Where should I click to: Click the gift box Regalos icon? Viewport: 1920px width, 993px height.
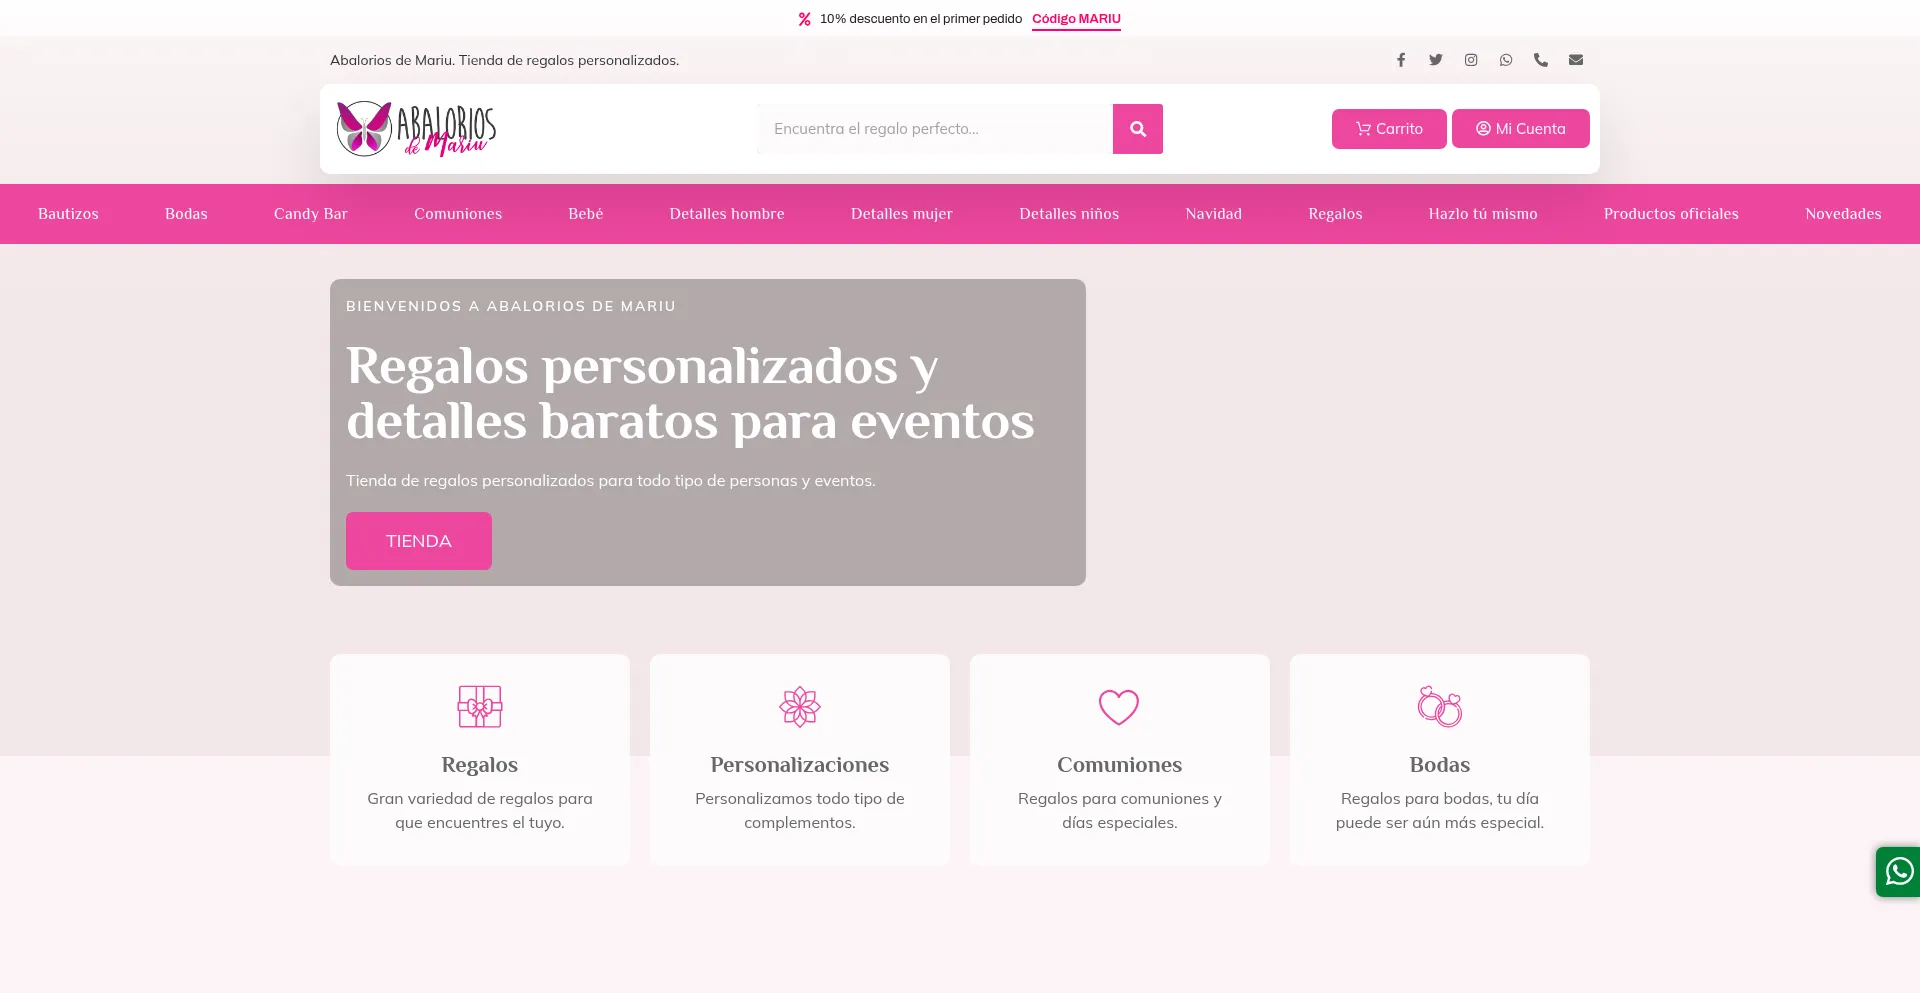coord(480,707)
